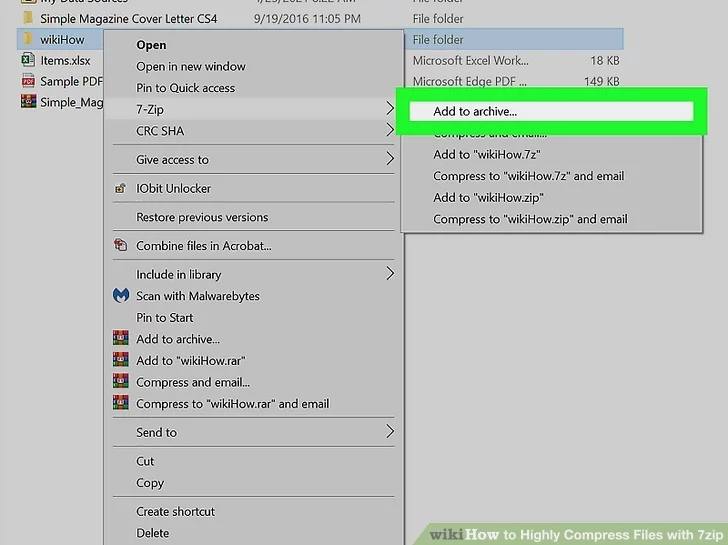Click the IObit Unlocker icon

pyautogui.click(x=121, y=188)
